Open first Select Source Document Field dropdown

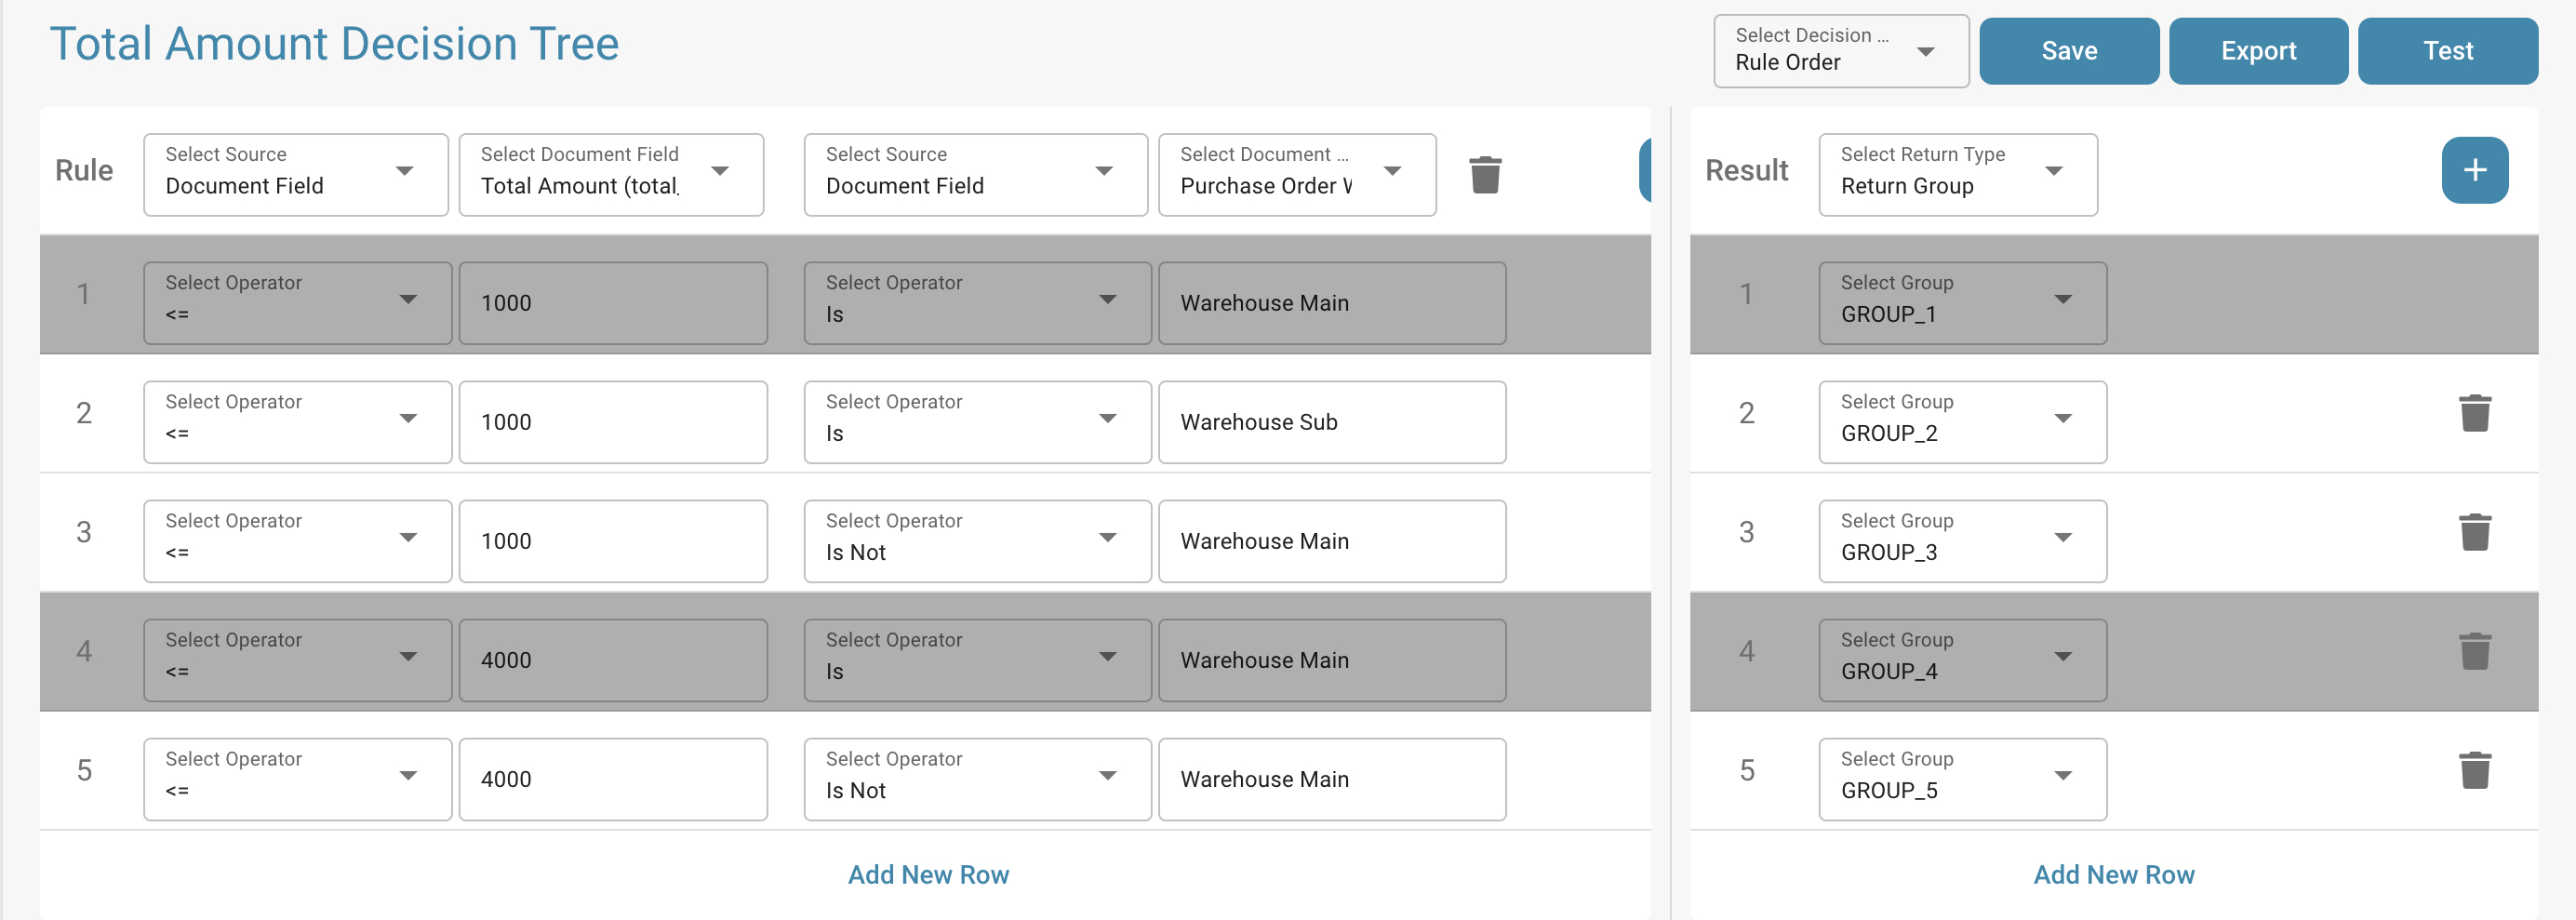coord(296,174)
